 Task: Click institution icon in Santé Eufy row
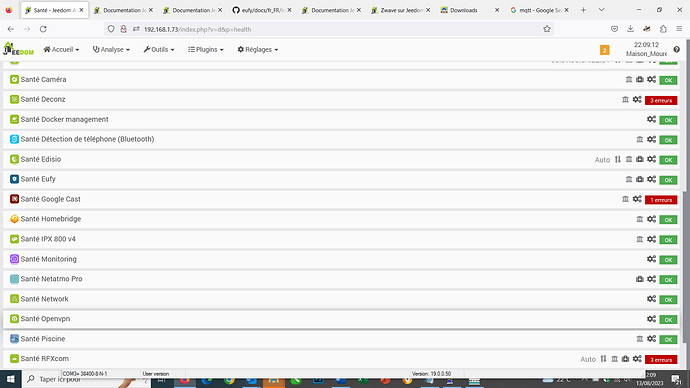(x=629, y=179)
